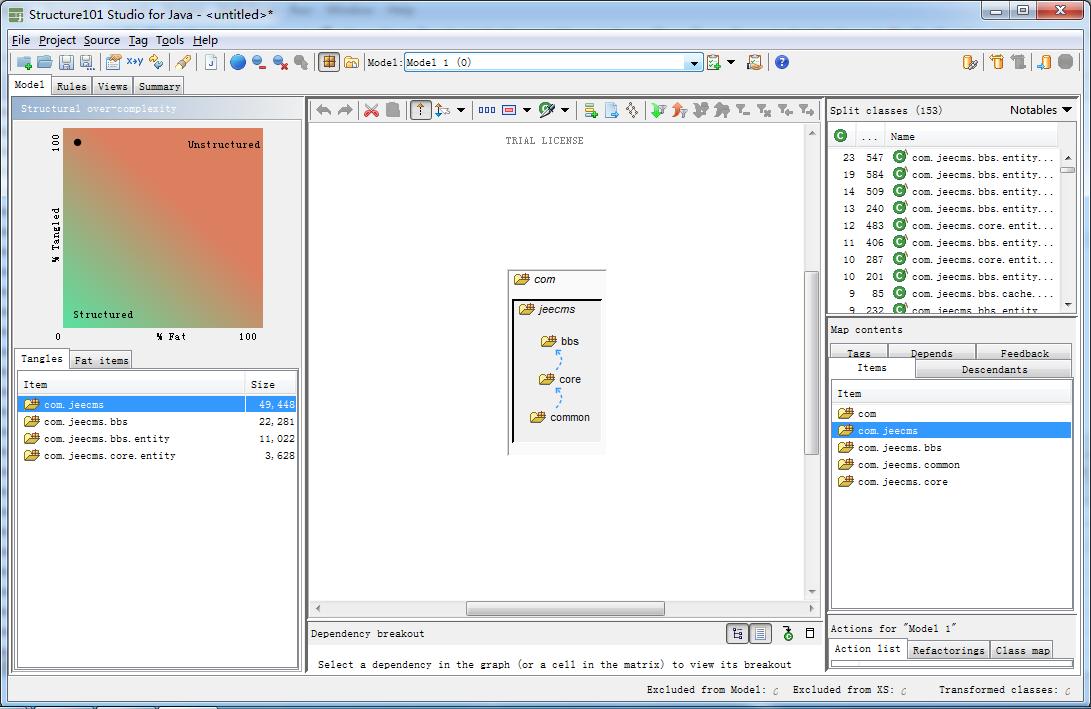Open the Model 1 (0) dropdown
The width and height of the screenshot is (1091, 709).
coord(694,62)
